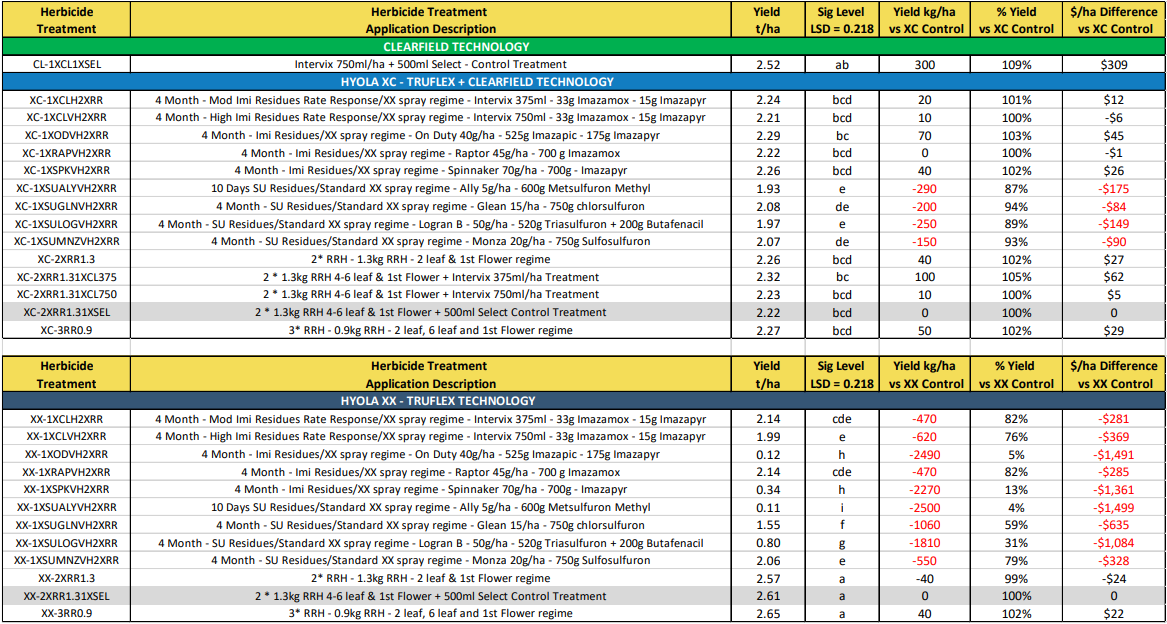Select the -$24 difference cell

coord(1113,578)
